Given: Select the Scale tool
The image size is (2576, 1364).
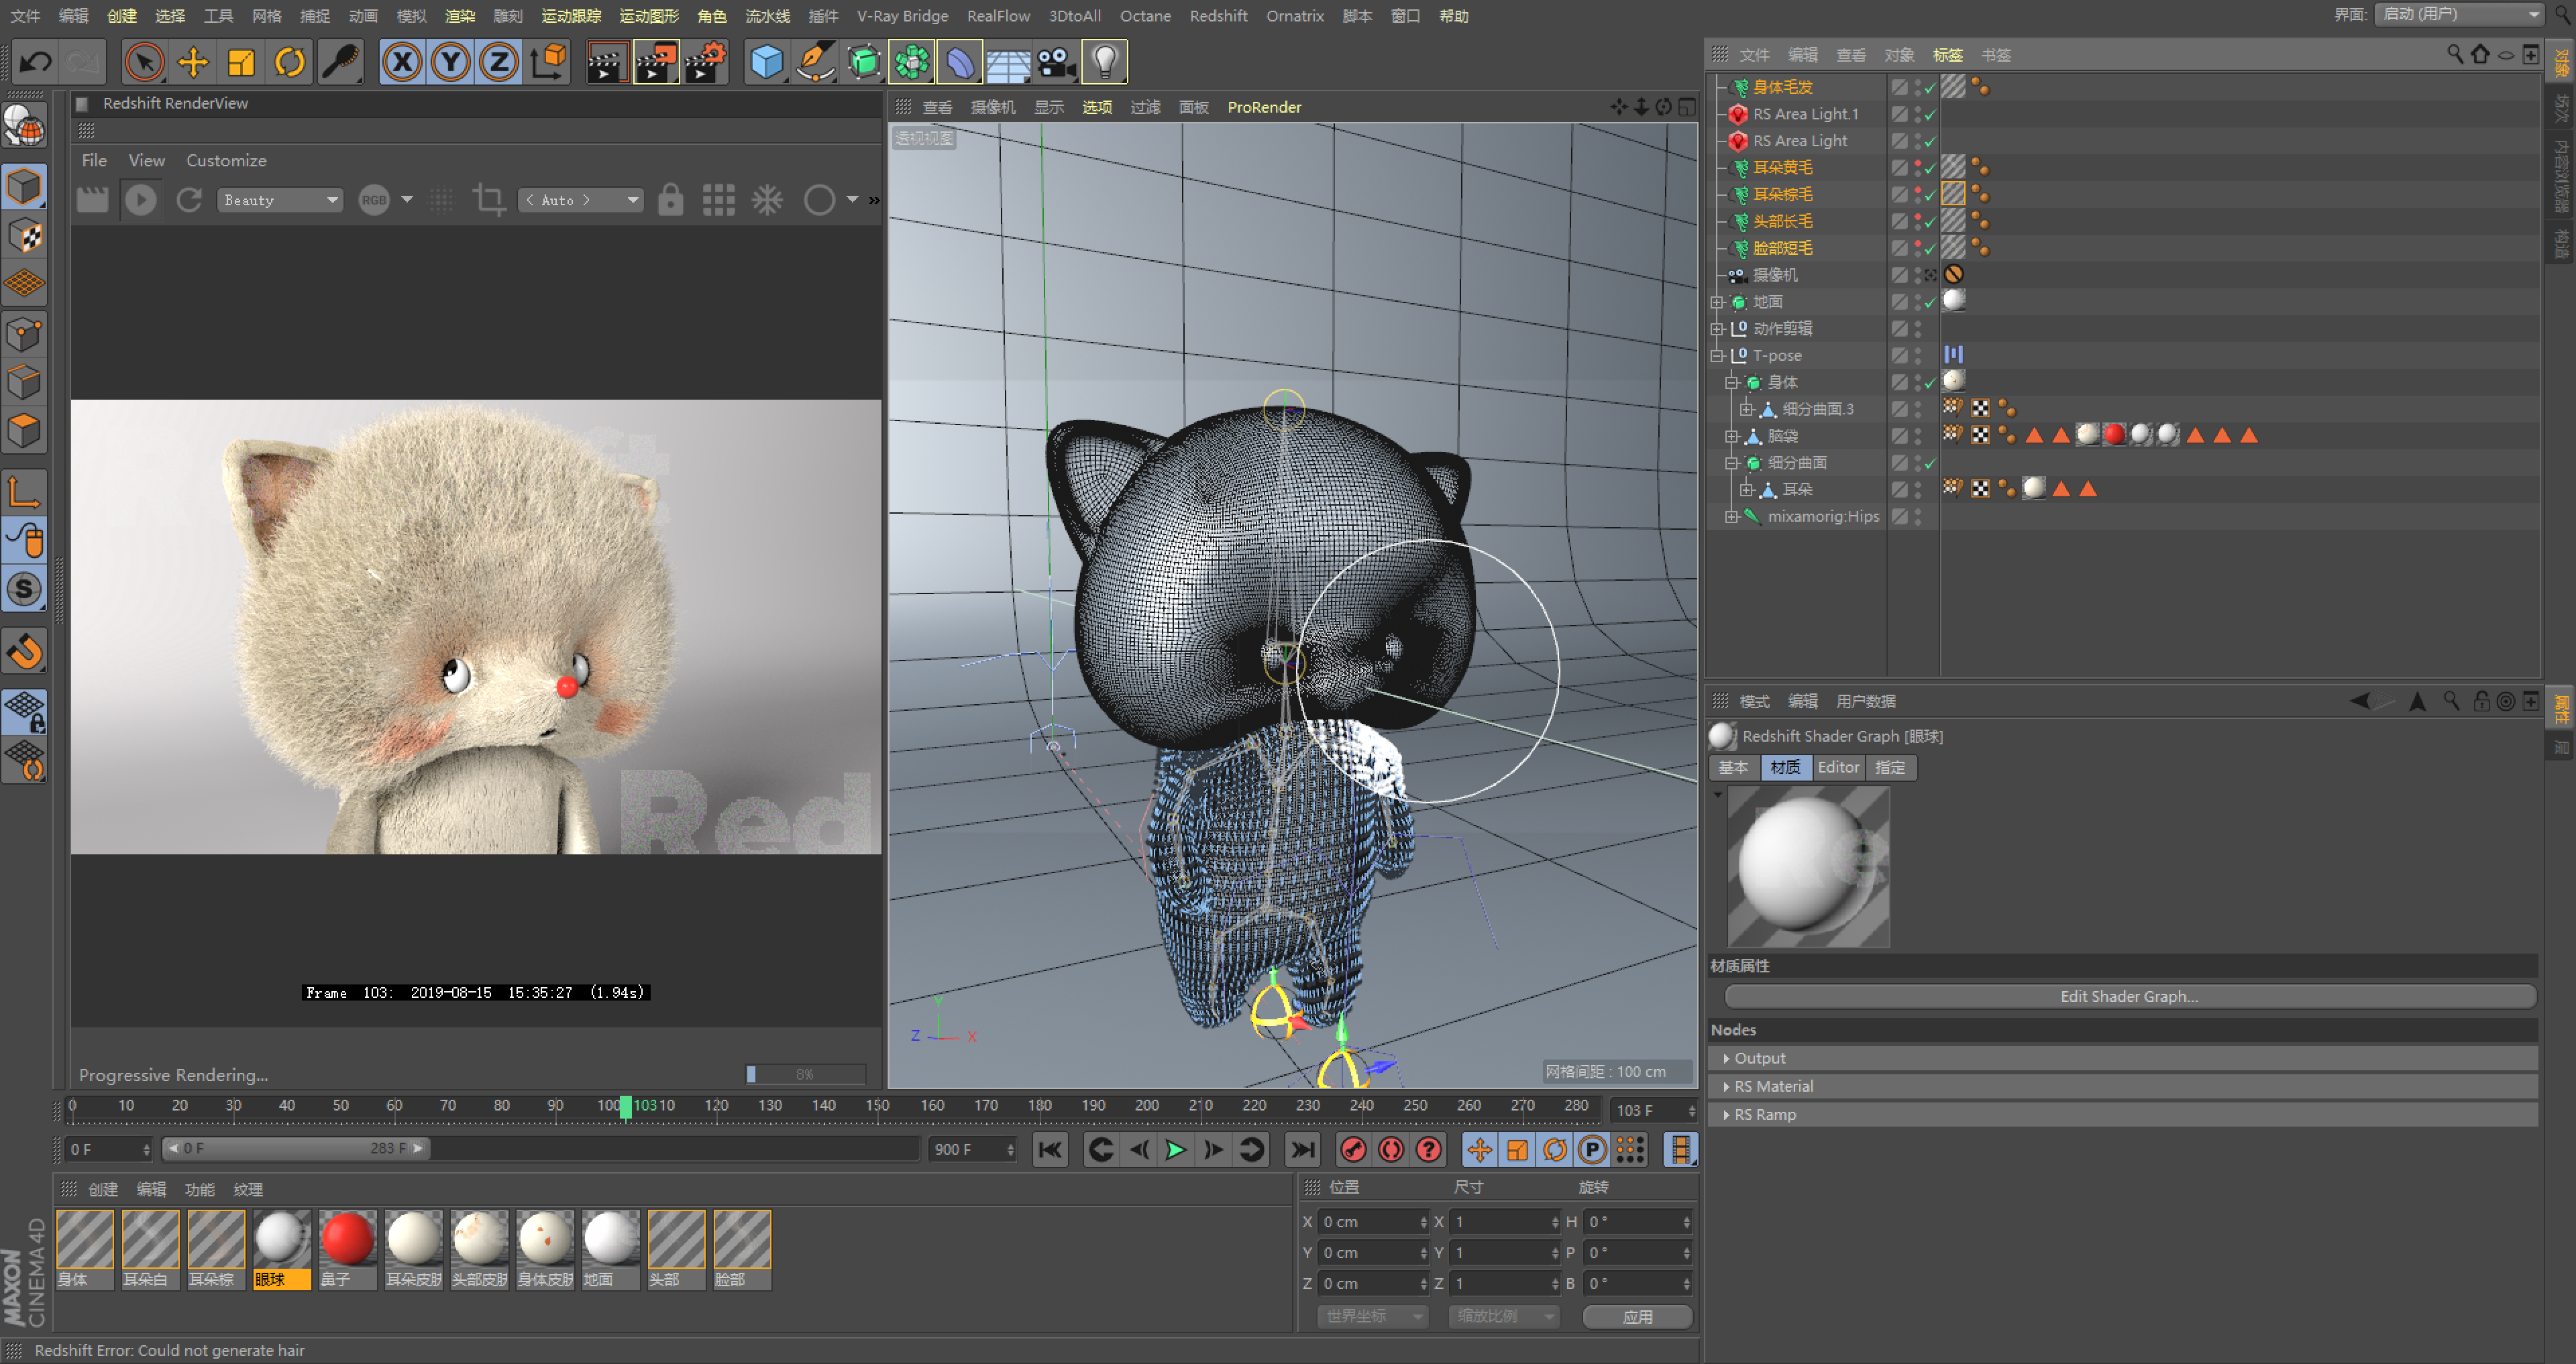Looking at the screenshot, I should coord(241,62).
